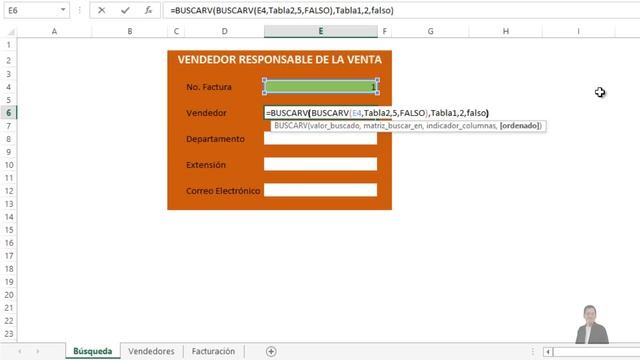Click the horizontal scrollbar track
Image resolution: width=640 pixels, height=360 pixels.
point(597,351)
